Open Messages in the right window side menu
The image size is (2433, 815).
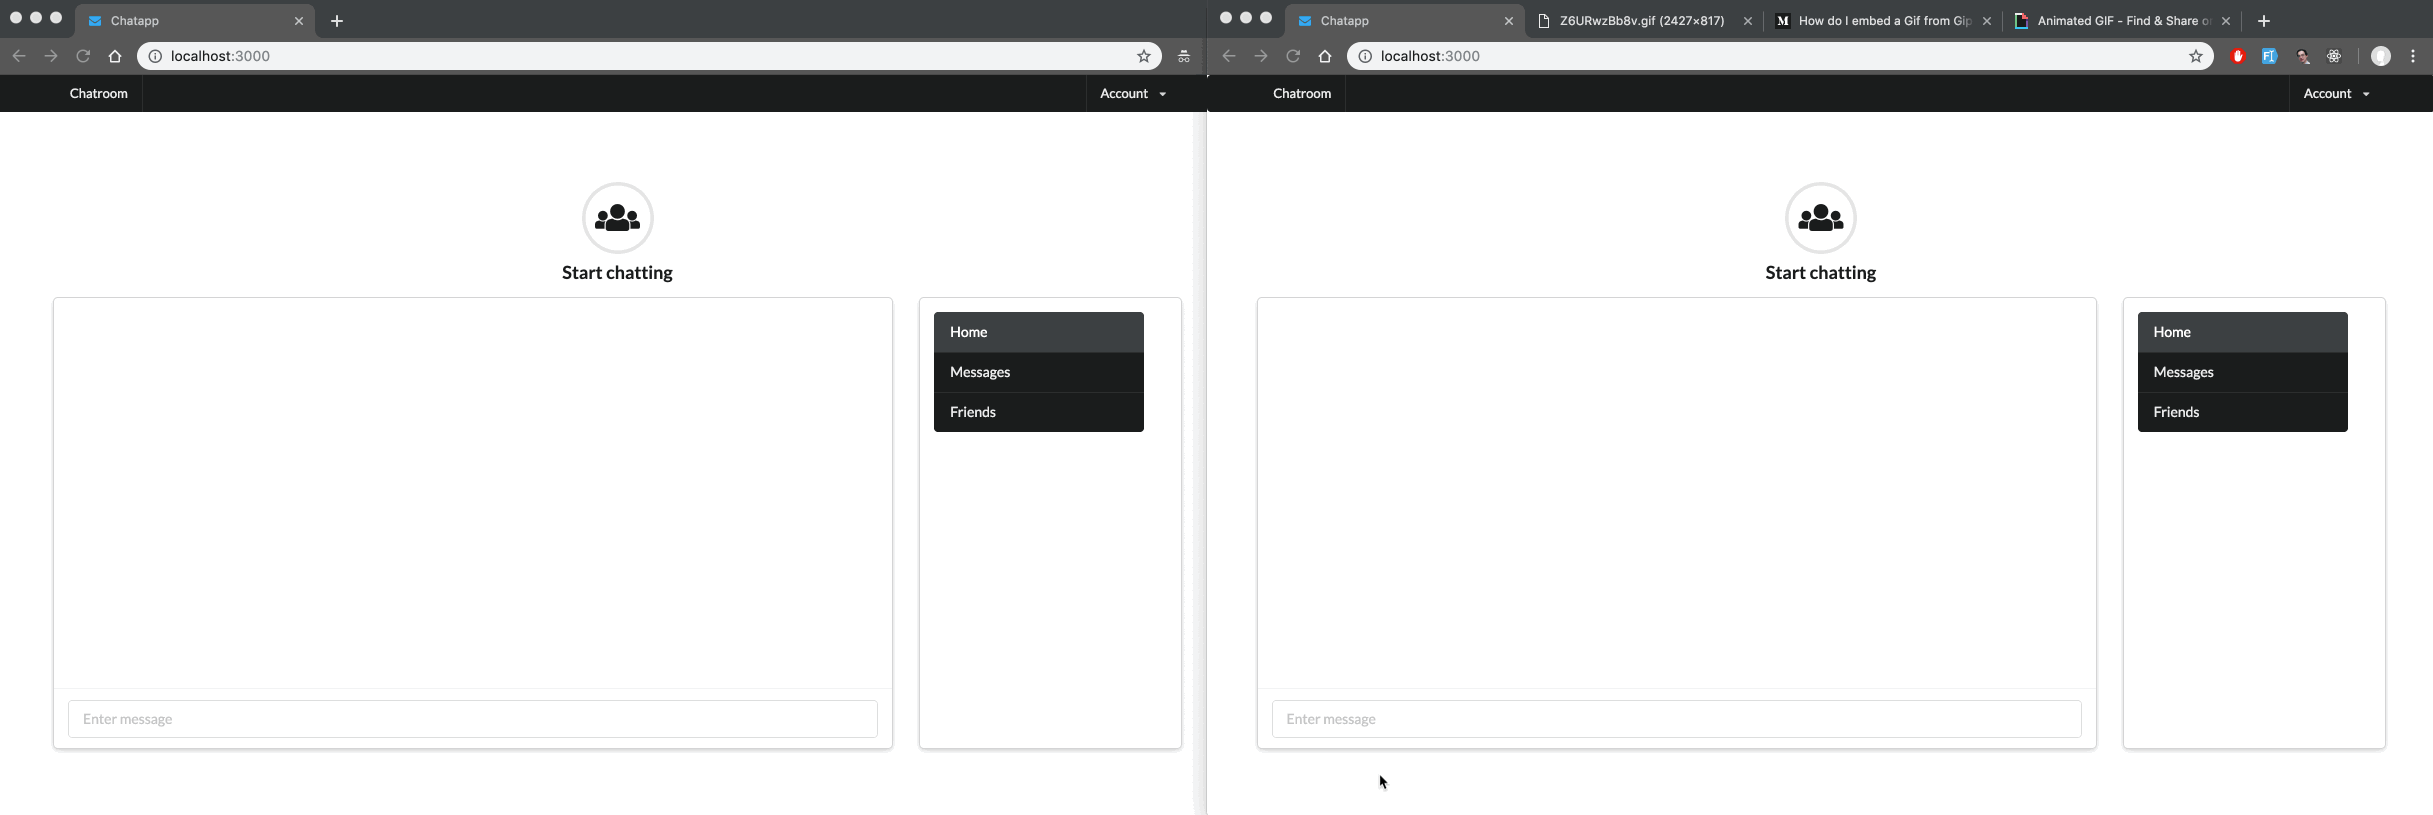pyautogui.click(x=2243, y=372)
